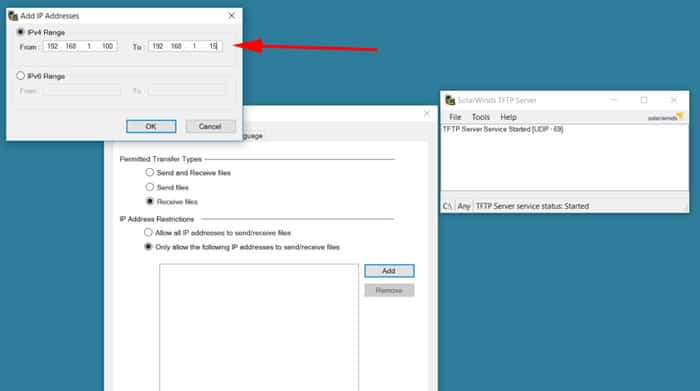Click 'TFTP Server Service Started' log entry
This screenshot has height=391, width=700.
click(503, 129)
